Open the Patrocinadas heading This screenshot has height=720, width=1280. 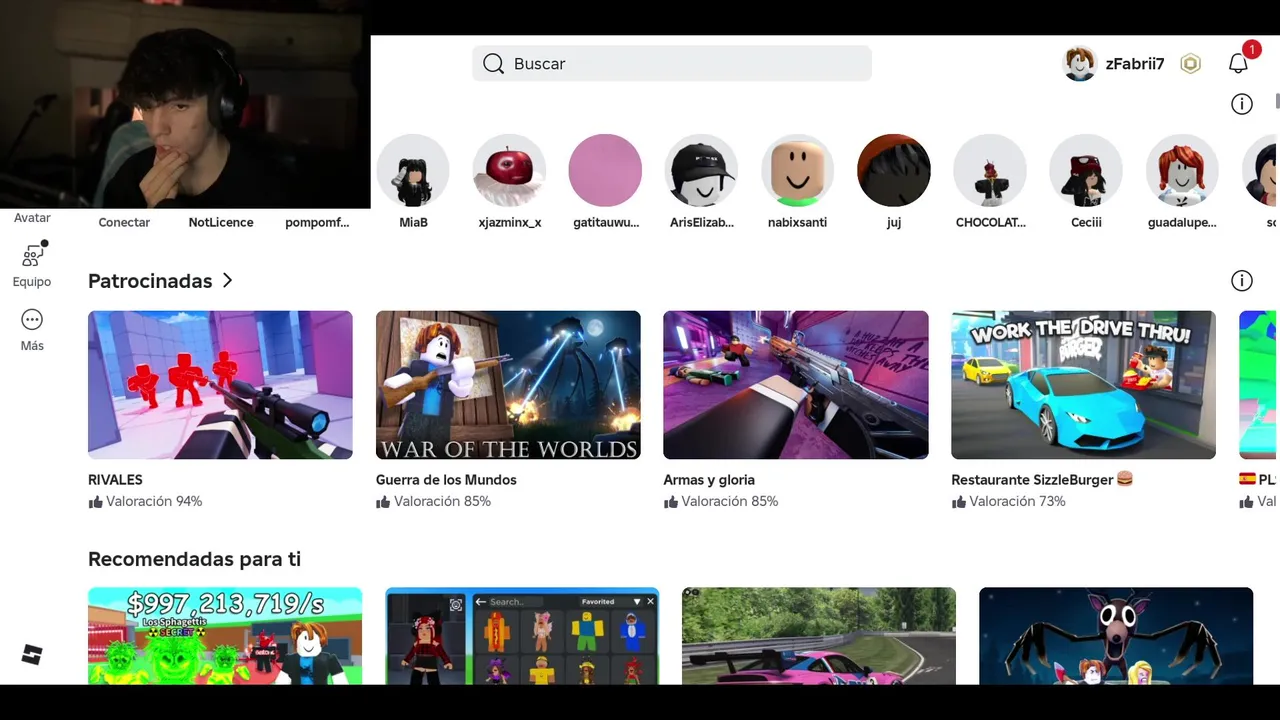[x=150, y=281]
